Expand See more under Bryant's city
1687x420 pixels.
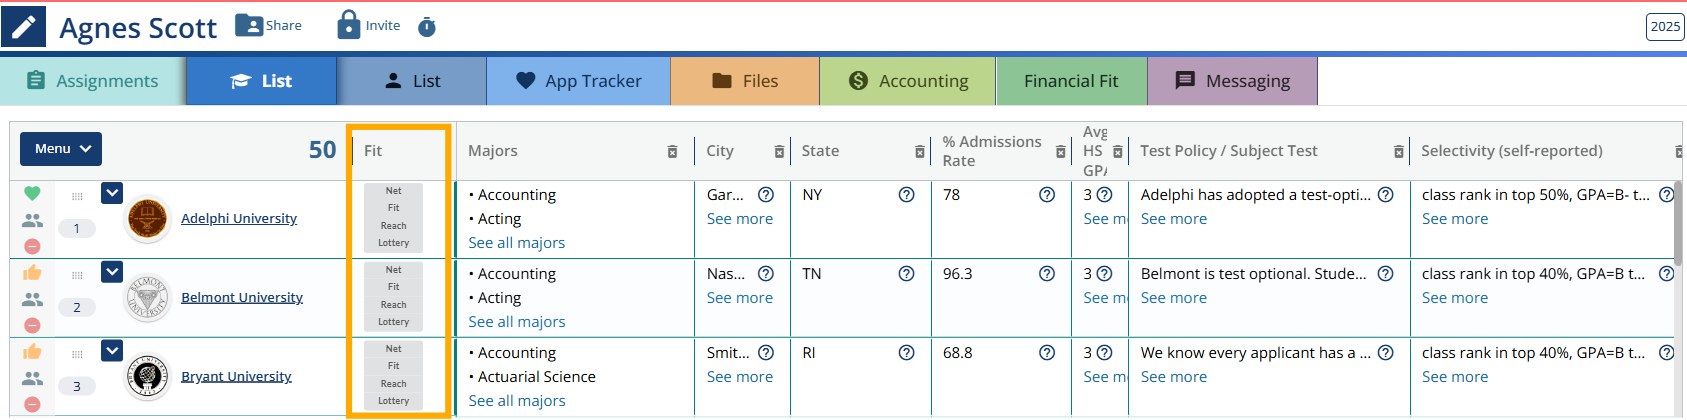point(739,377)
